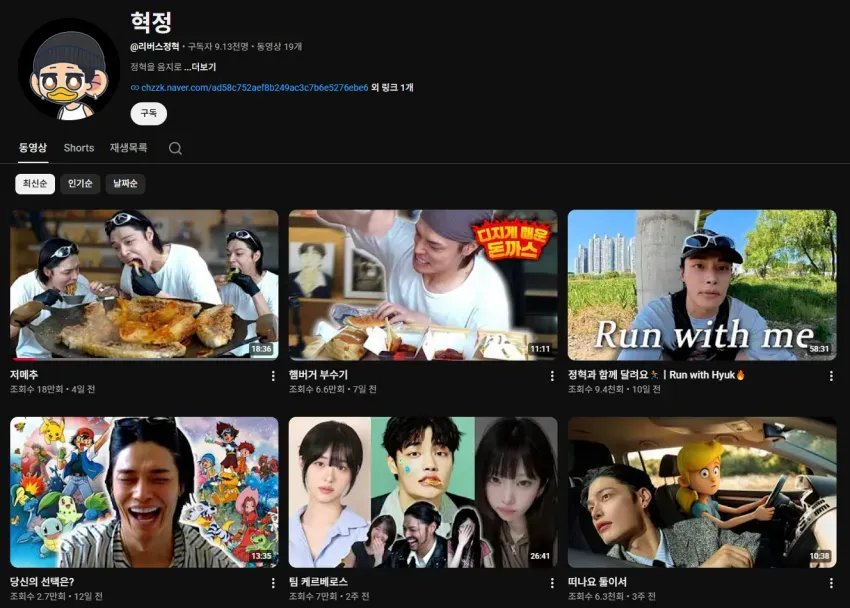Switch to the Shorts tab
Image resolution: width=850 pixels, height=608 pixels.
(x=79, y=148)
